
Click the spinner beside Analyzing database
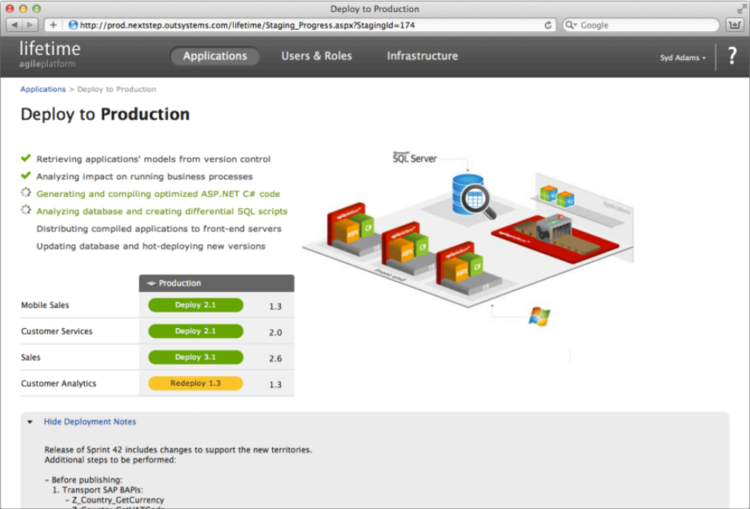[26, 210]
